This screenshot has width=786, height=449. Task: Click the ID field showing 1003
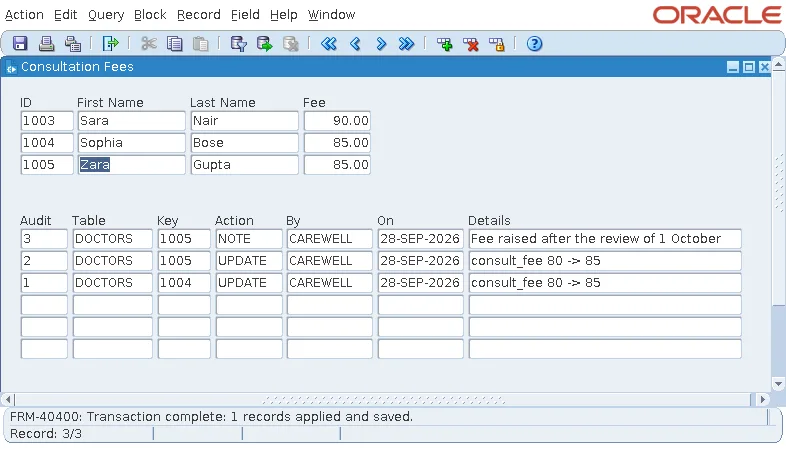pos(47,121)
